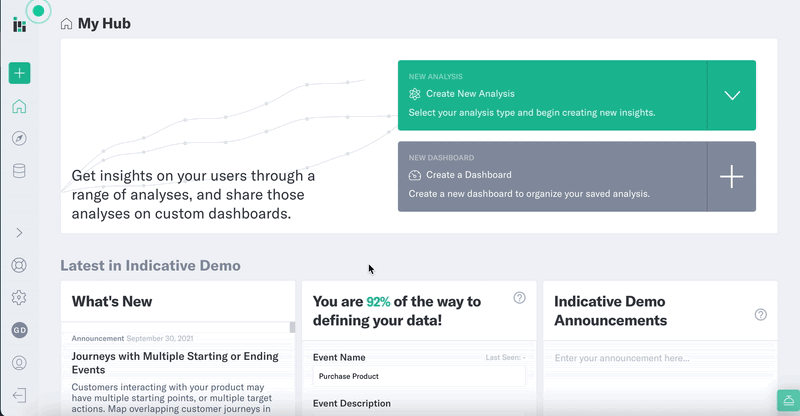Screen dimensions: 800x416
Task: Click the green status circle at top left
Action: [38, 11]
